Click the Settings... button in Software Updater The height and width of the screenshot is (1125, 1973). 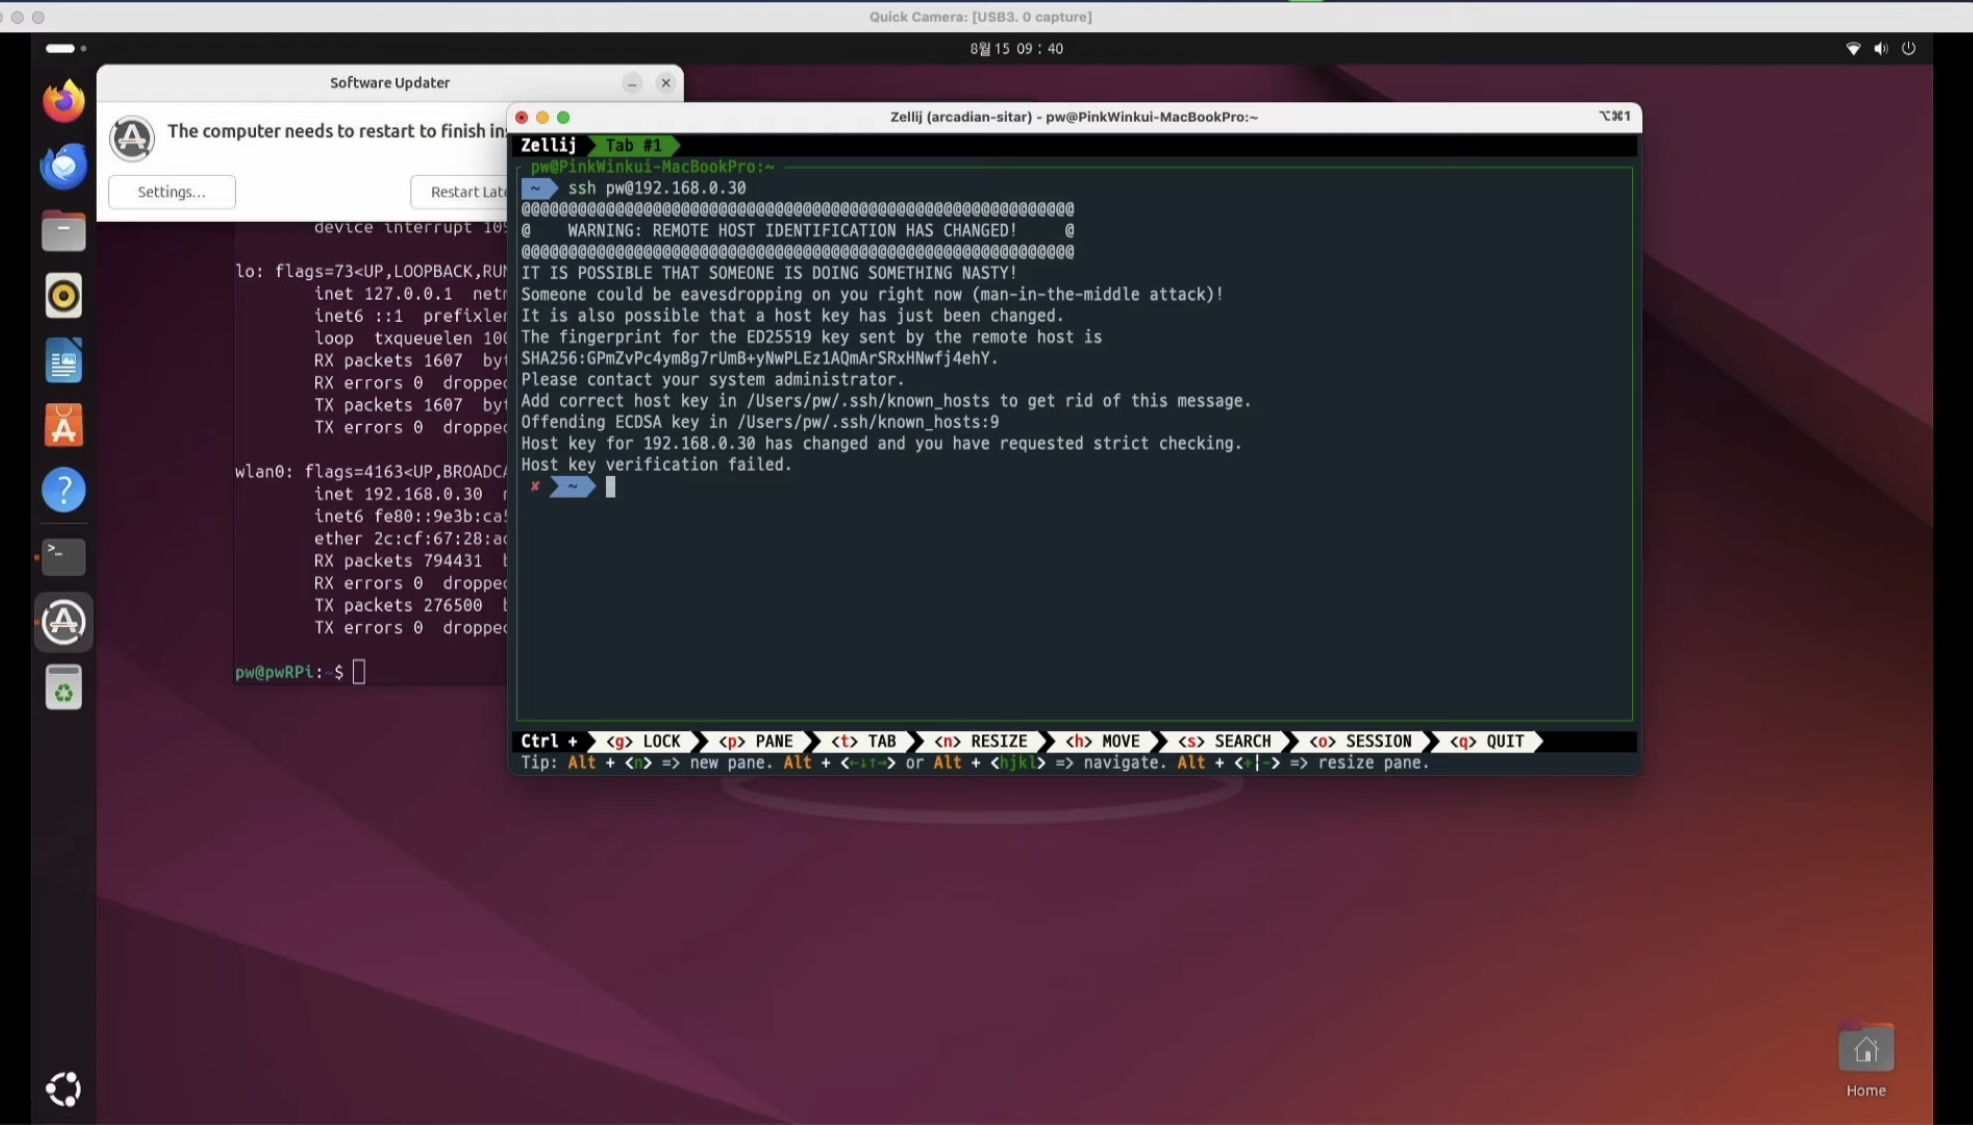(x=171, y=192)
